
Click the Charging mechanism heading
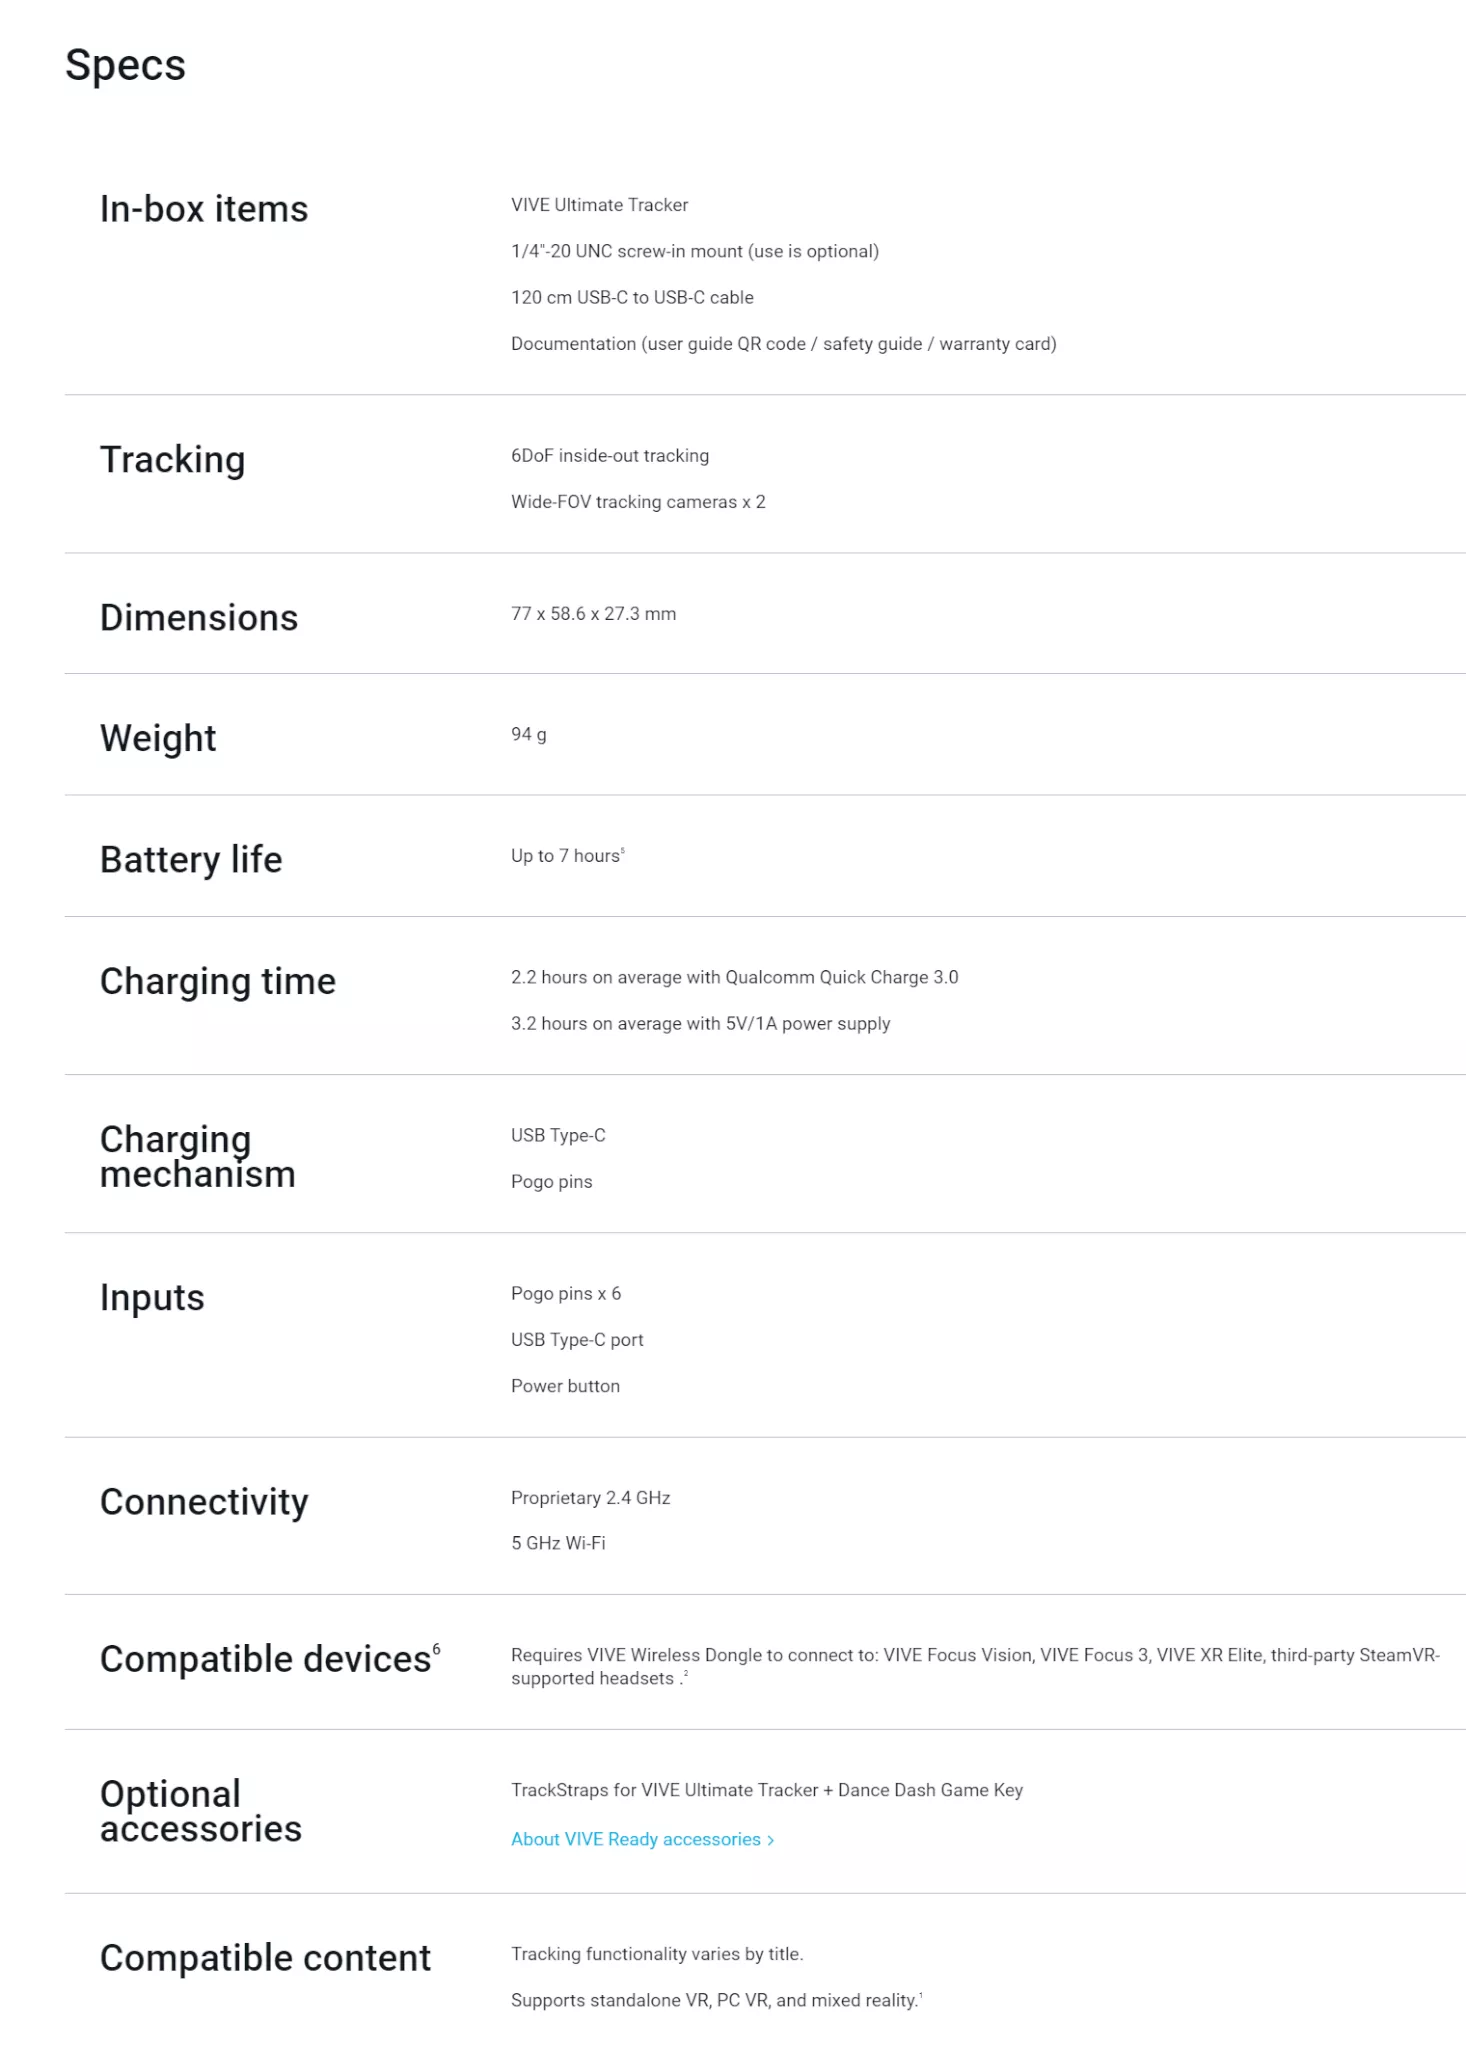(x=197, y=1157)
